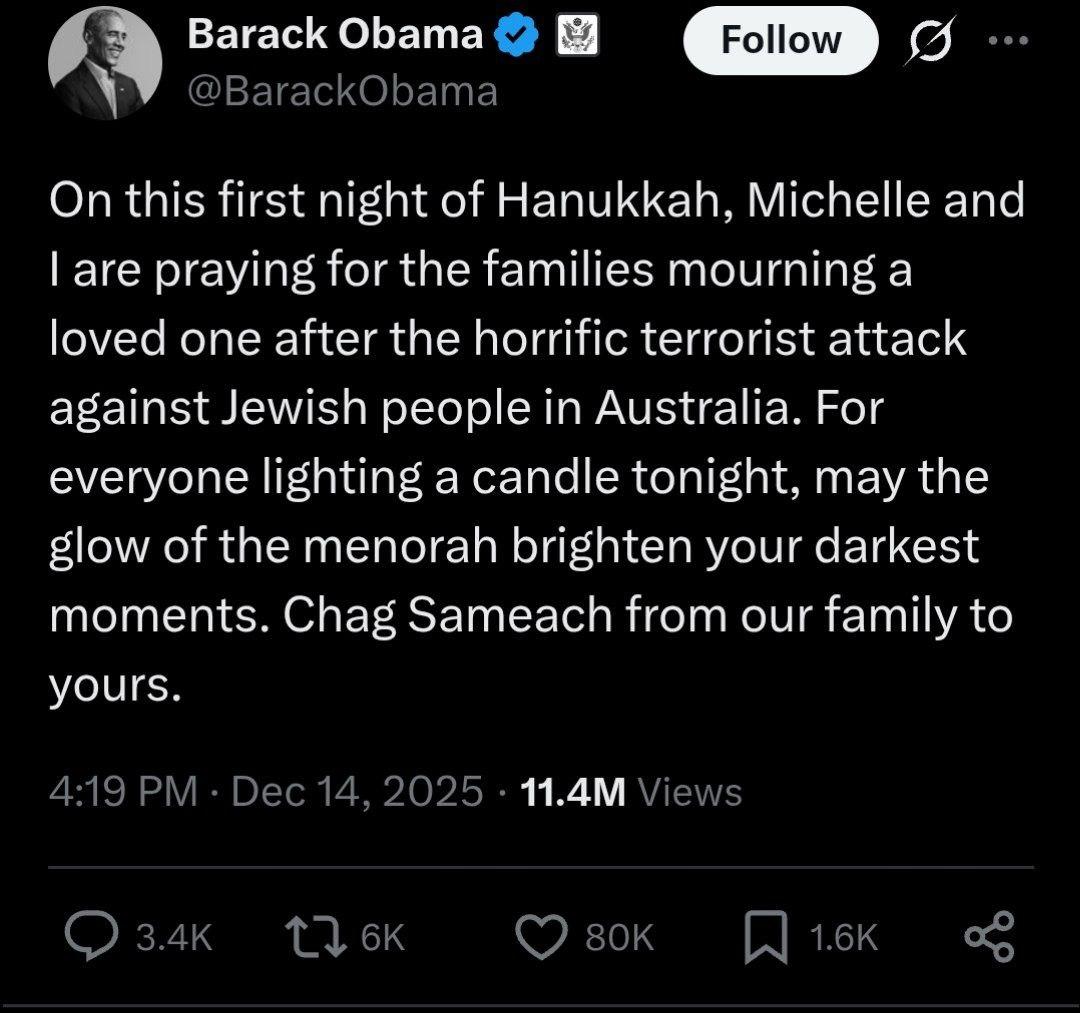Click the blue verified checkmark badge
1080x1013 pixels.
pyautogui.click(x=520, y=37)
